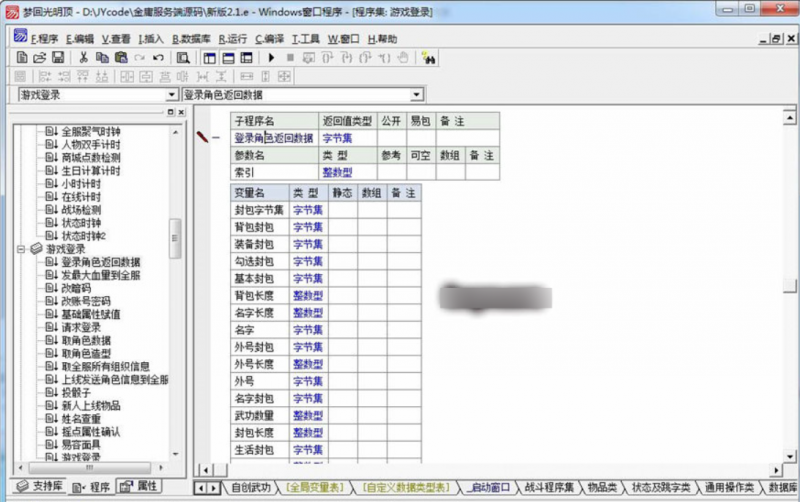
Task: Click the 整数型 type link of 索引
Action: click(x=337, y=172)
